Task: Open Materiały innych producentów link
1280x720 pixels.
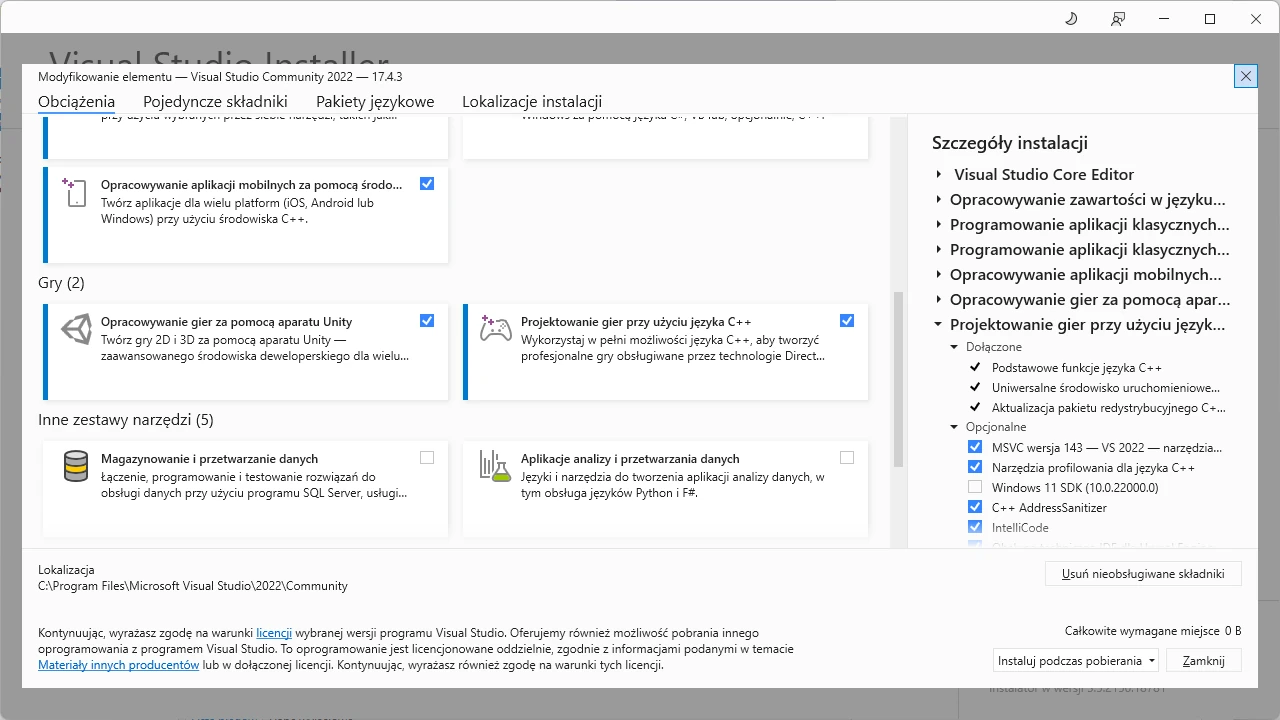Action: 119,665
